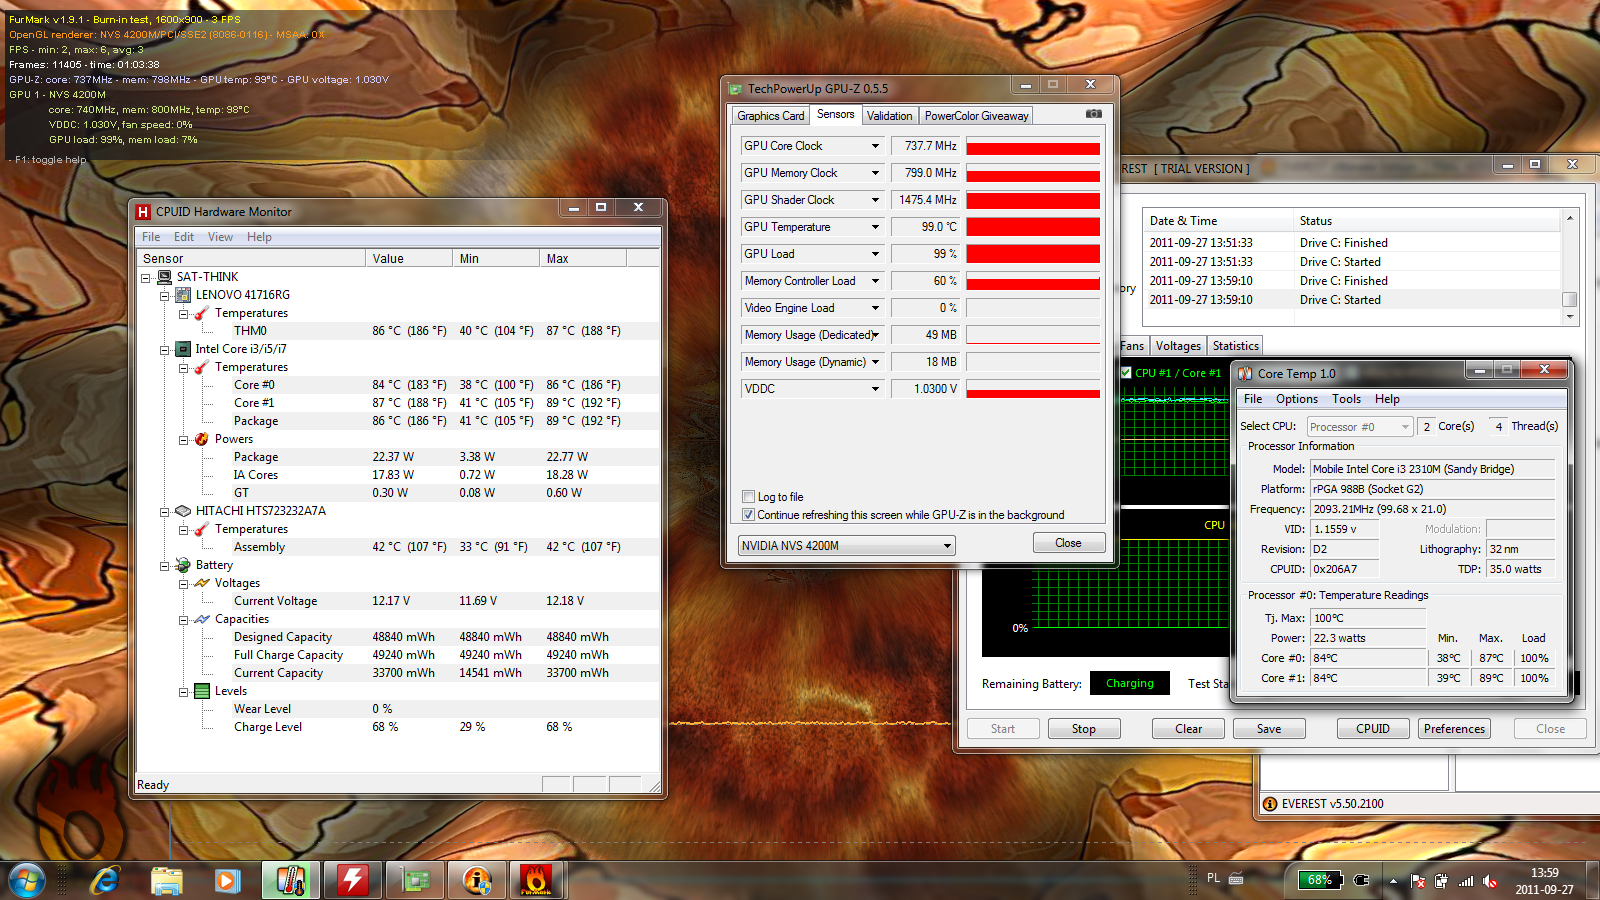Image resolution: width=1600 pixels, height=900 pixels.
Task: Click GPU-Z screenshot camera icon
Action: 1094,114
